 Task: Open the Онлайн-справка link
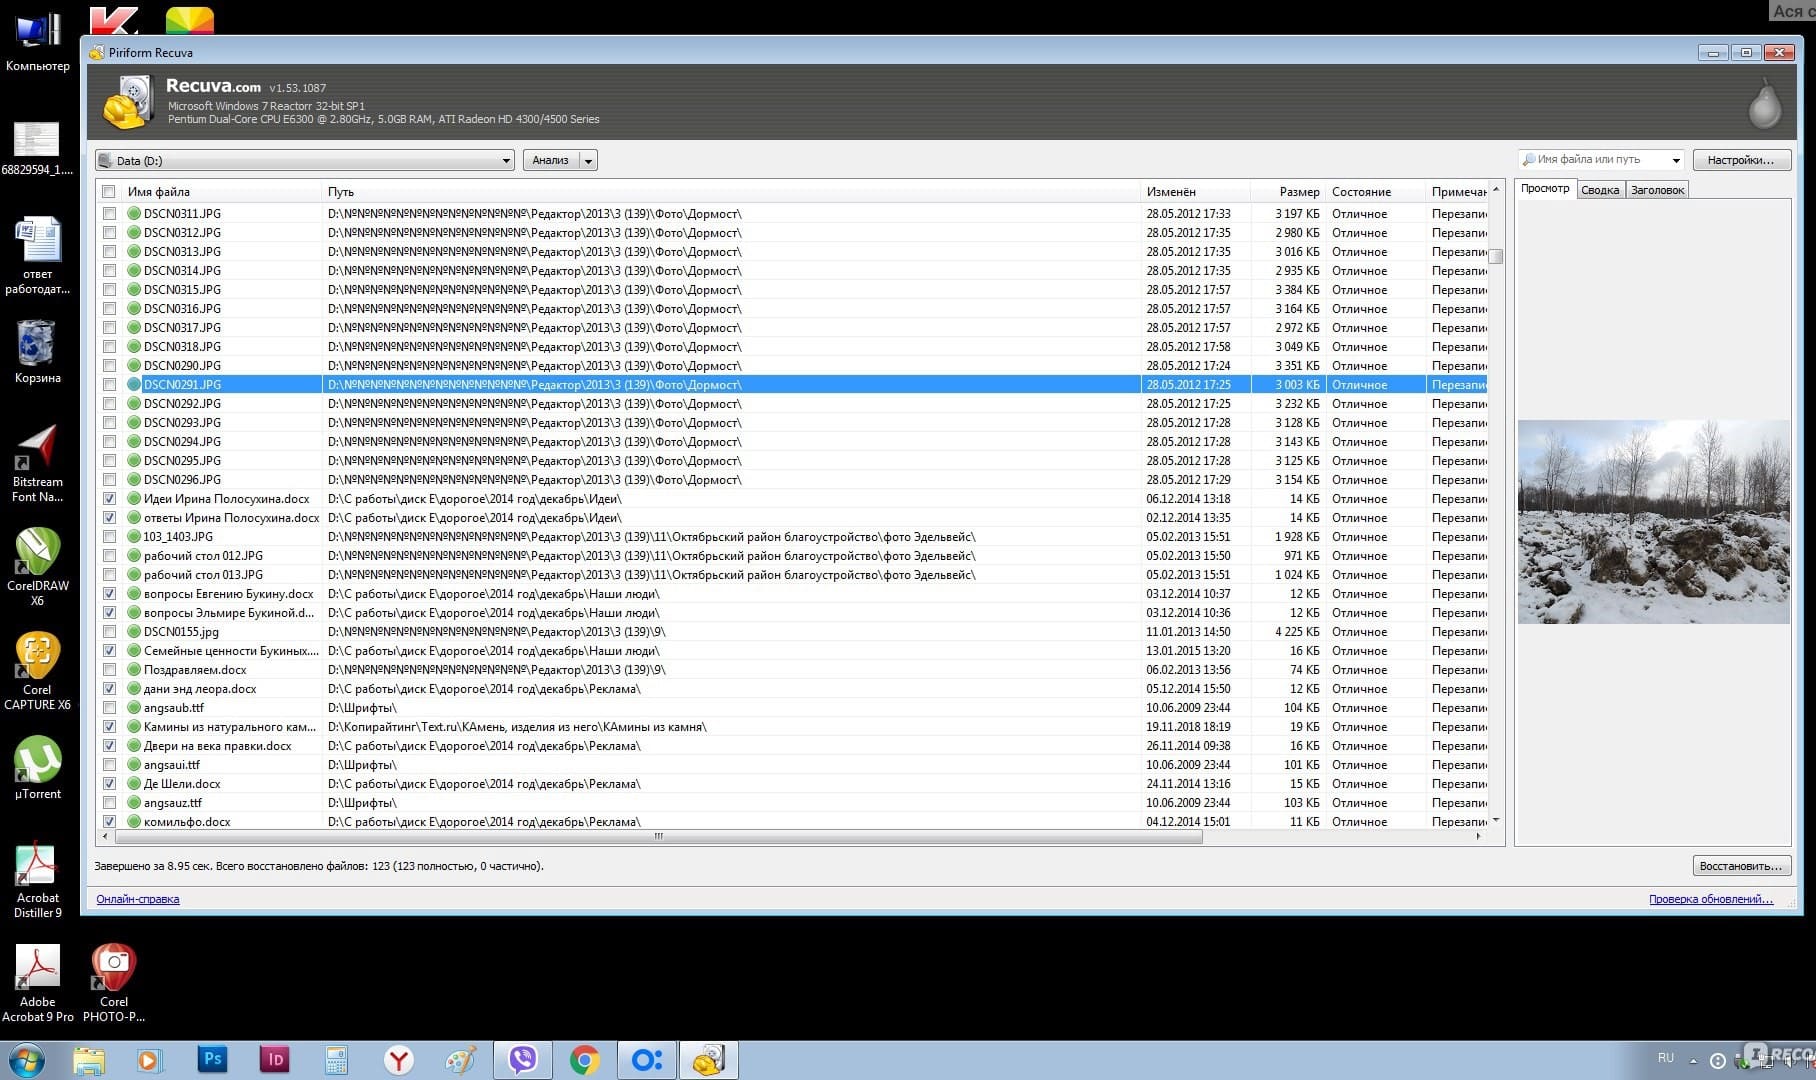(x=138, y=899)
